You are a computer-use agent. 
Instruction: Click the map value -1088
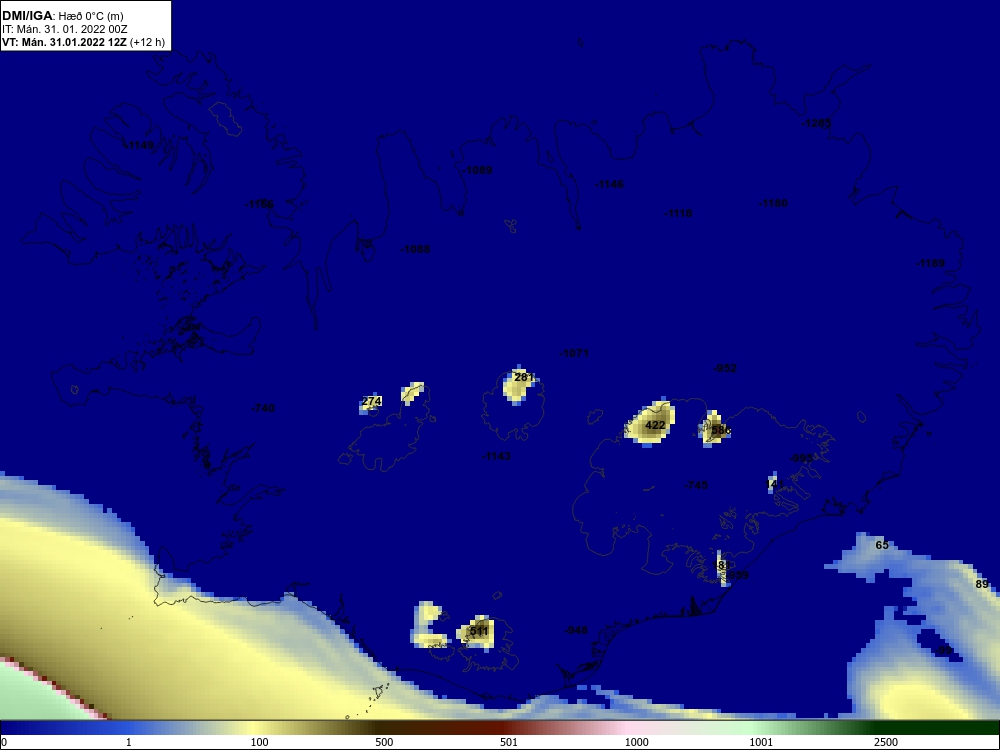coord(415,249)
